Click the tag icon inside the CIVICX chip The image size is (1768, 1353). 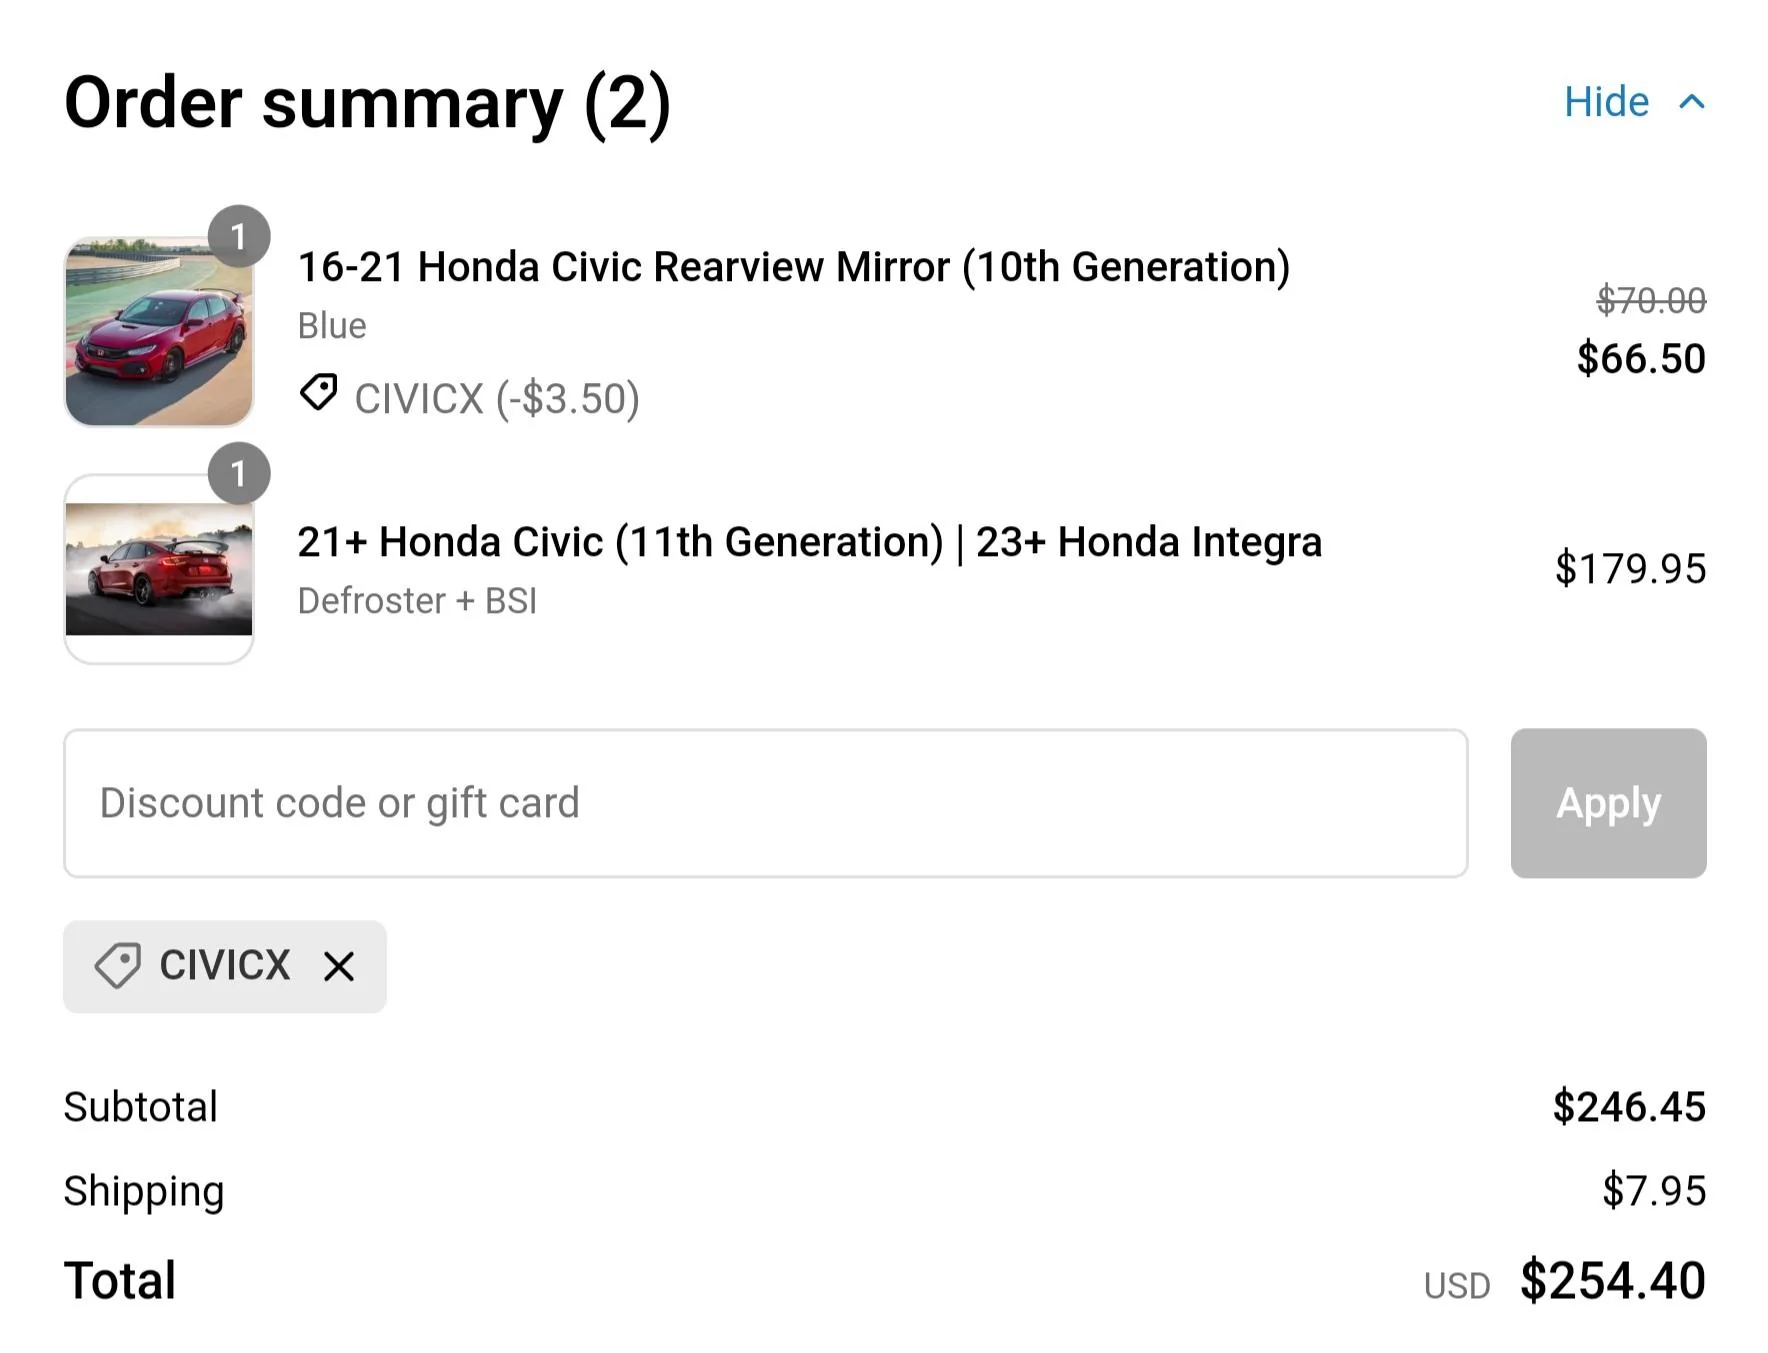[119, 966]
